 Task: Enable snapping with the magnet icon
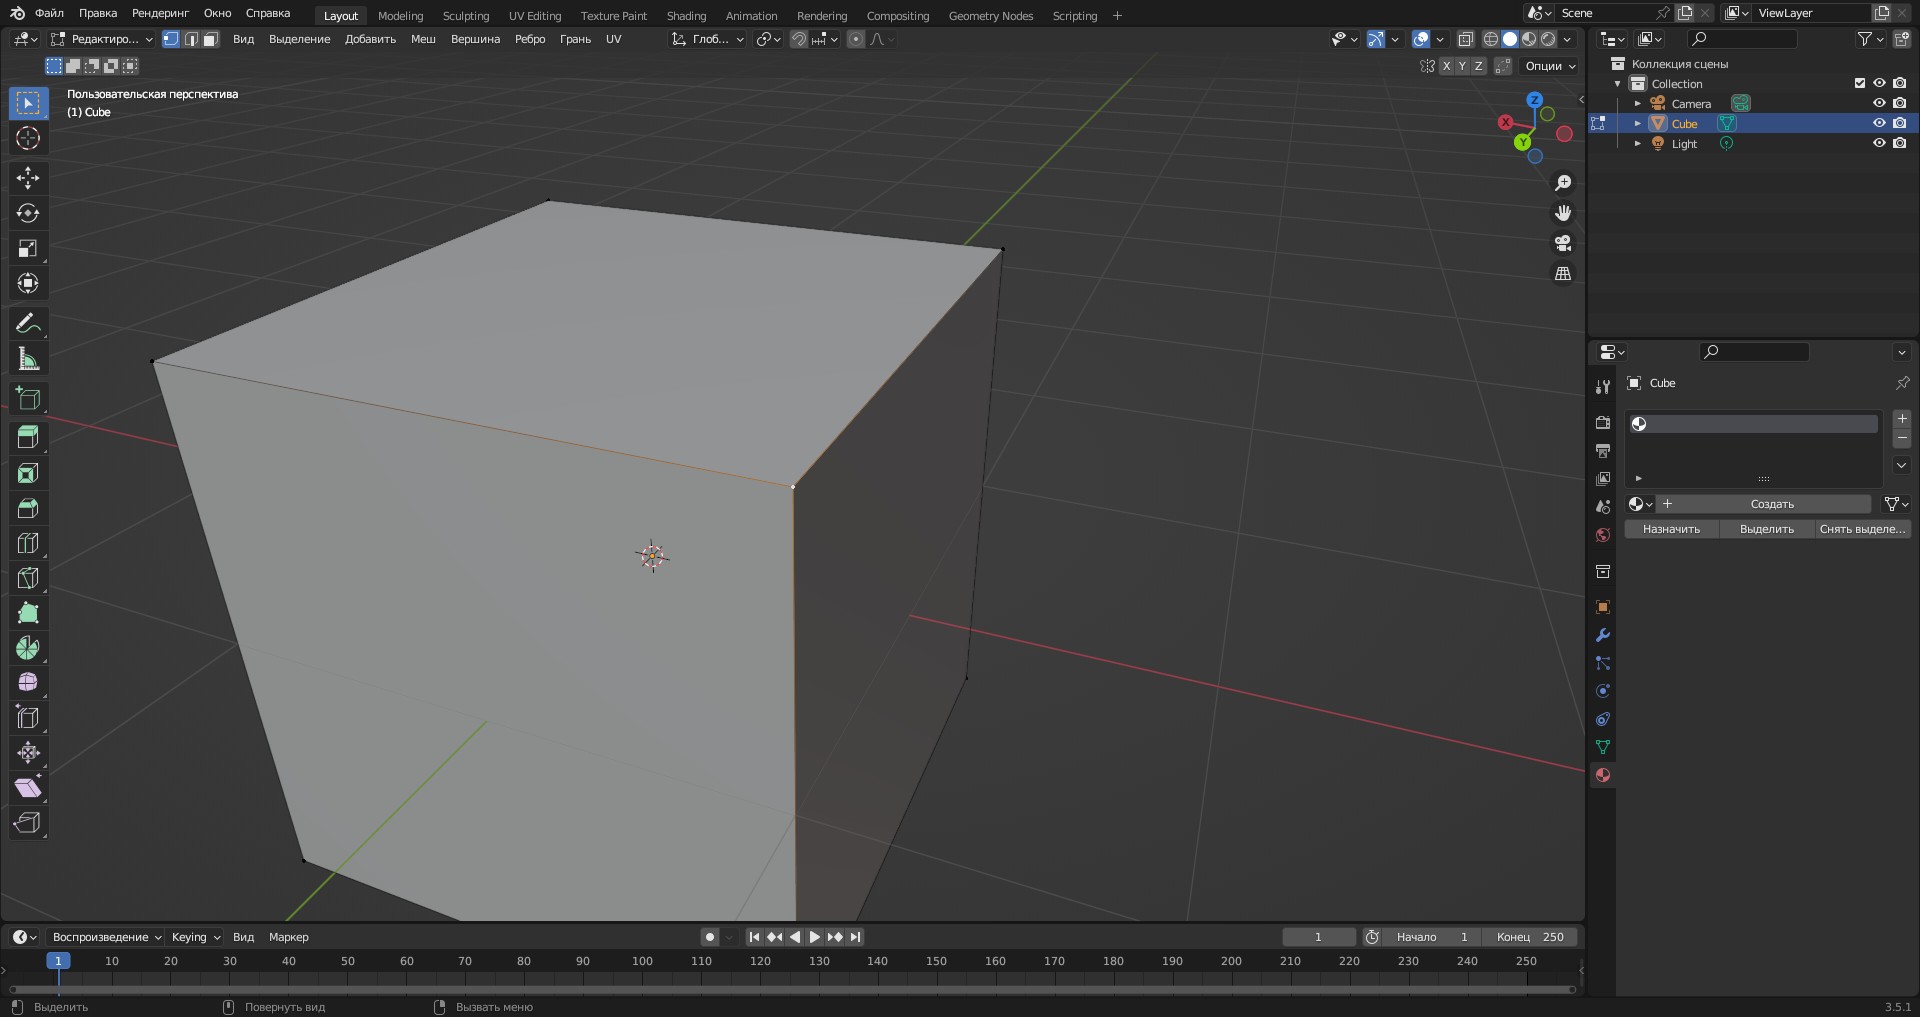point(799,39)
